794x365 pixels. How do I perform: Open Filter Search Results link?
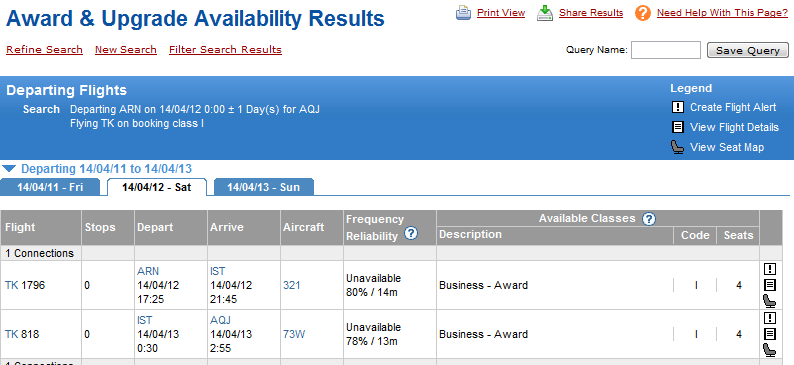coord(225,50)
